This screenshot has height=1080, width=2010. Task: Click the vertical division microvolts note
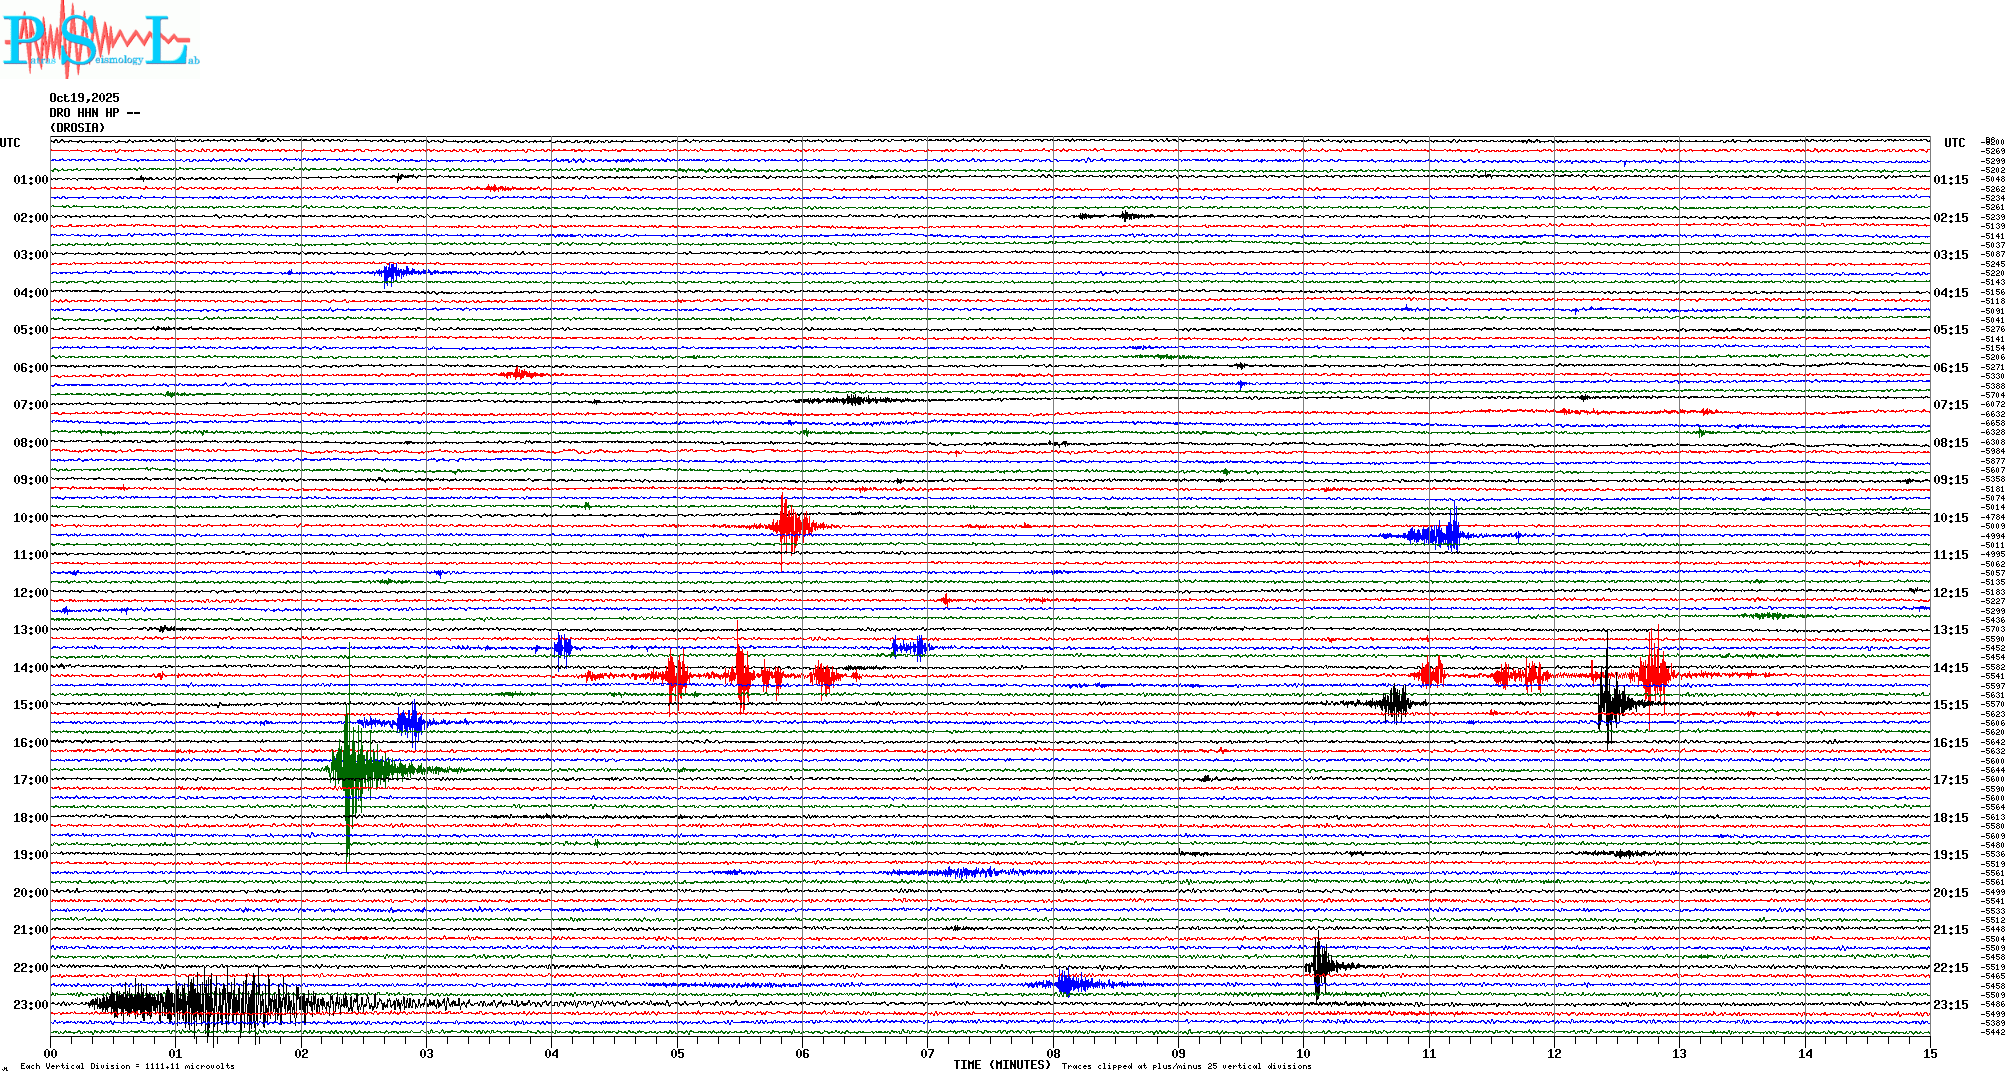[127, 1066]
